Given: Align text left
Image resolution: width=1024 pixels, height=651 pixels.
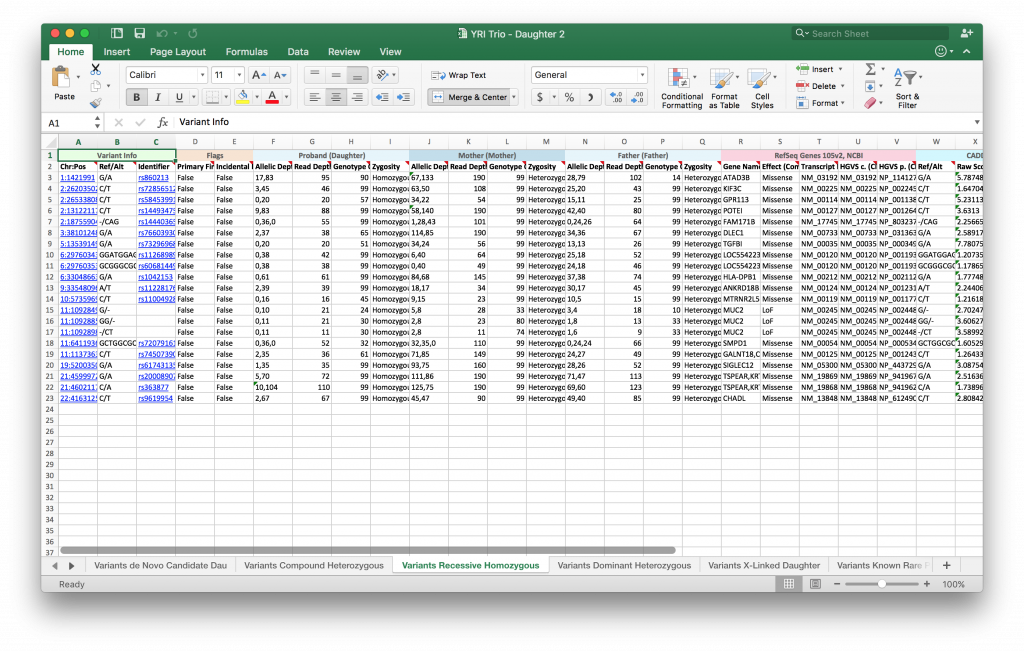Looking at the screenshot, I should coord(315,97).
